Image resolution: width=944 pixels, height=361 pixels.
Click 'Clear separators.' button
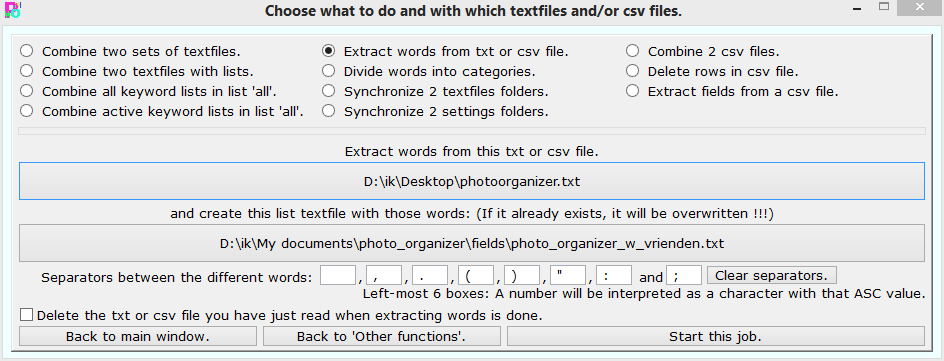coord(772,276)
